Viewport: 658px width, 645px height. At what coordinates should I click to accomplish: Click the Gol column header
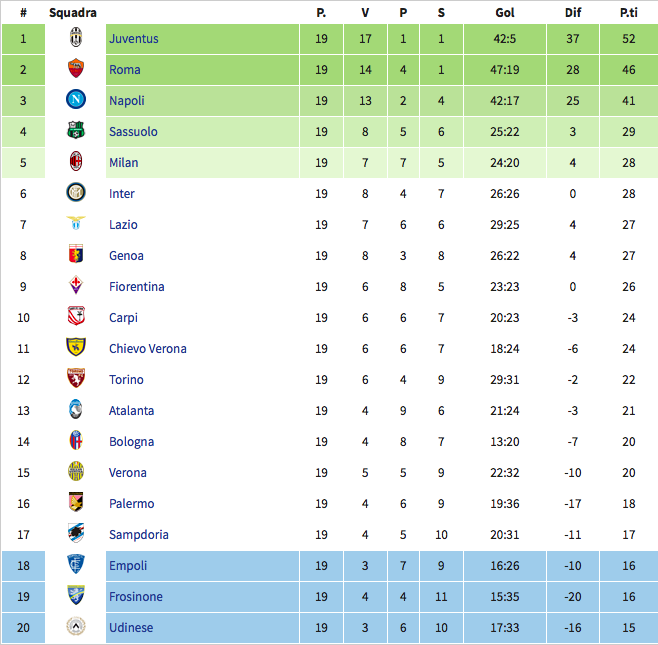505,13
